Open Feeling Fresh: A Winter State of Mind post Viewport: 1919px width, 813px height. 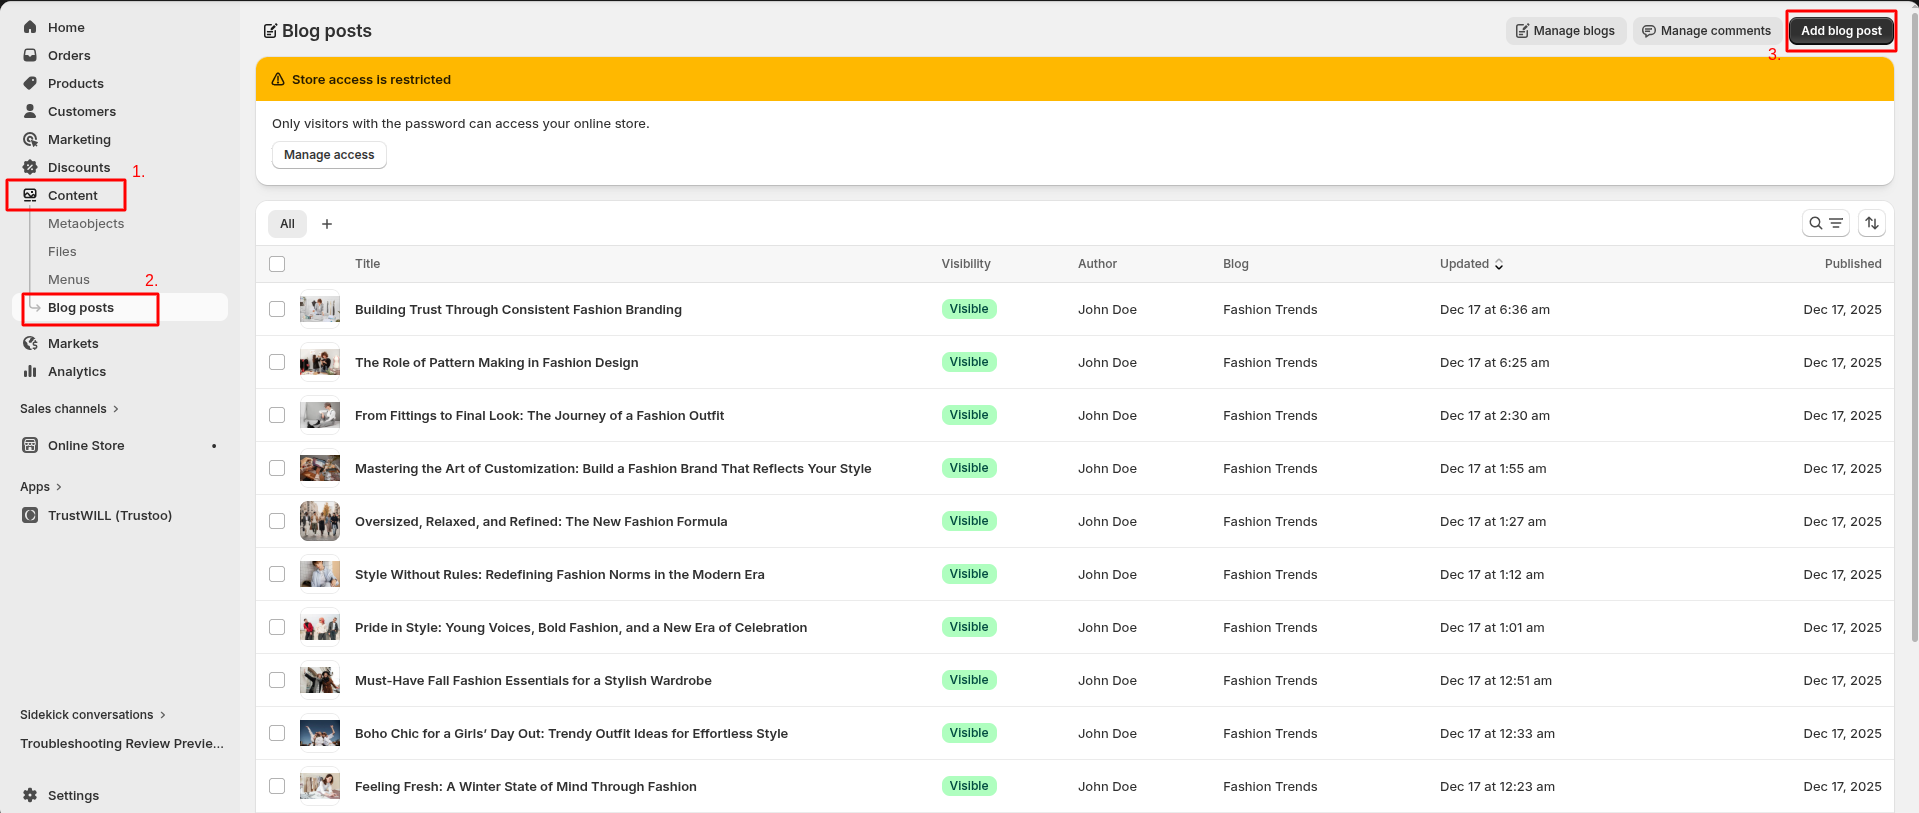click(x=526, y=787)
